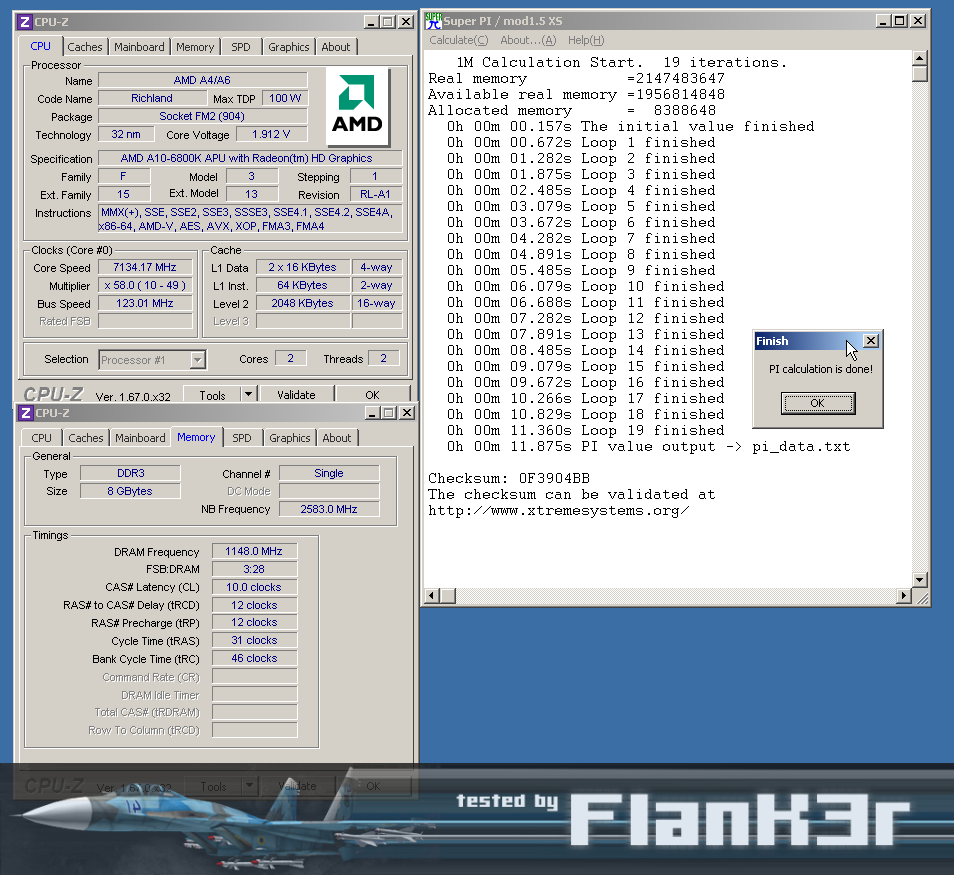Click the DRAM Frequency value 1148.0 MHz
Screen dimensions: 954x875
pos(254,551)
